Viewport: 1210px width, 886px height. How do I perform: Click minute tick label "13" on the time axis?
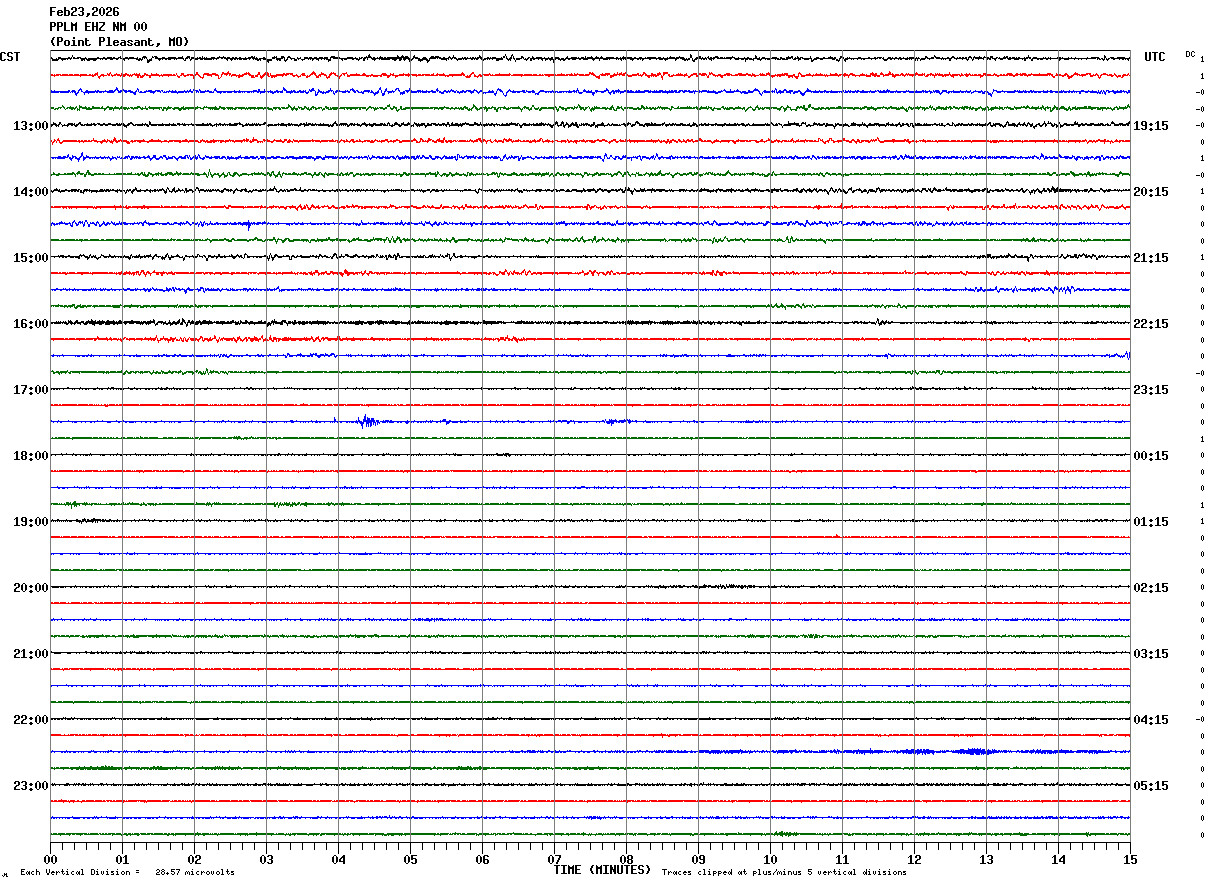987,859
